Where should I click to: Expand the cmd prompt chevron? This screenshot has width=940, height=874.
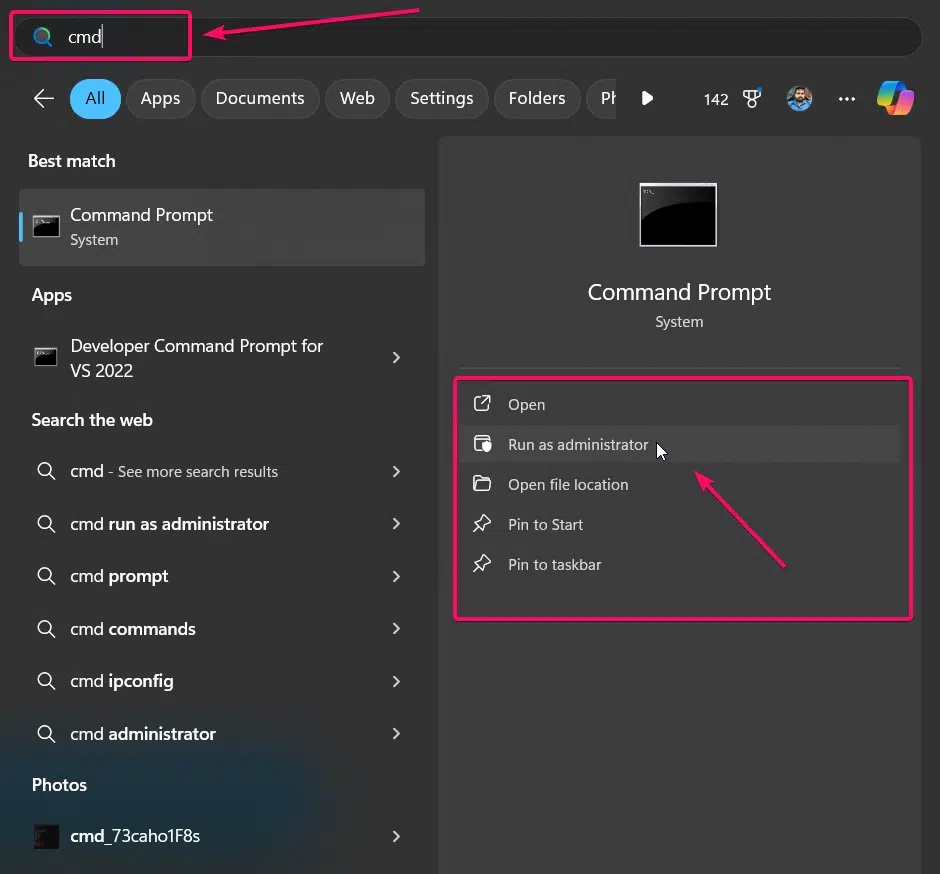coord(396,577)
